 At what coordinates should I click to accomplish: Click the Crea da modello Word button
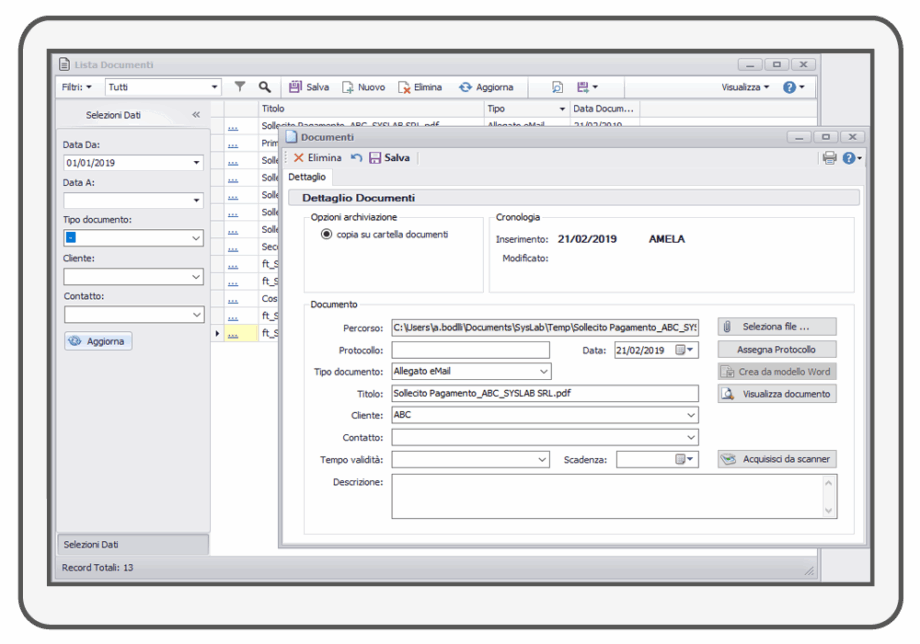click(777, 372)
